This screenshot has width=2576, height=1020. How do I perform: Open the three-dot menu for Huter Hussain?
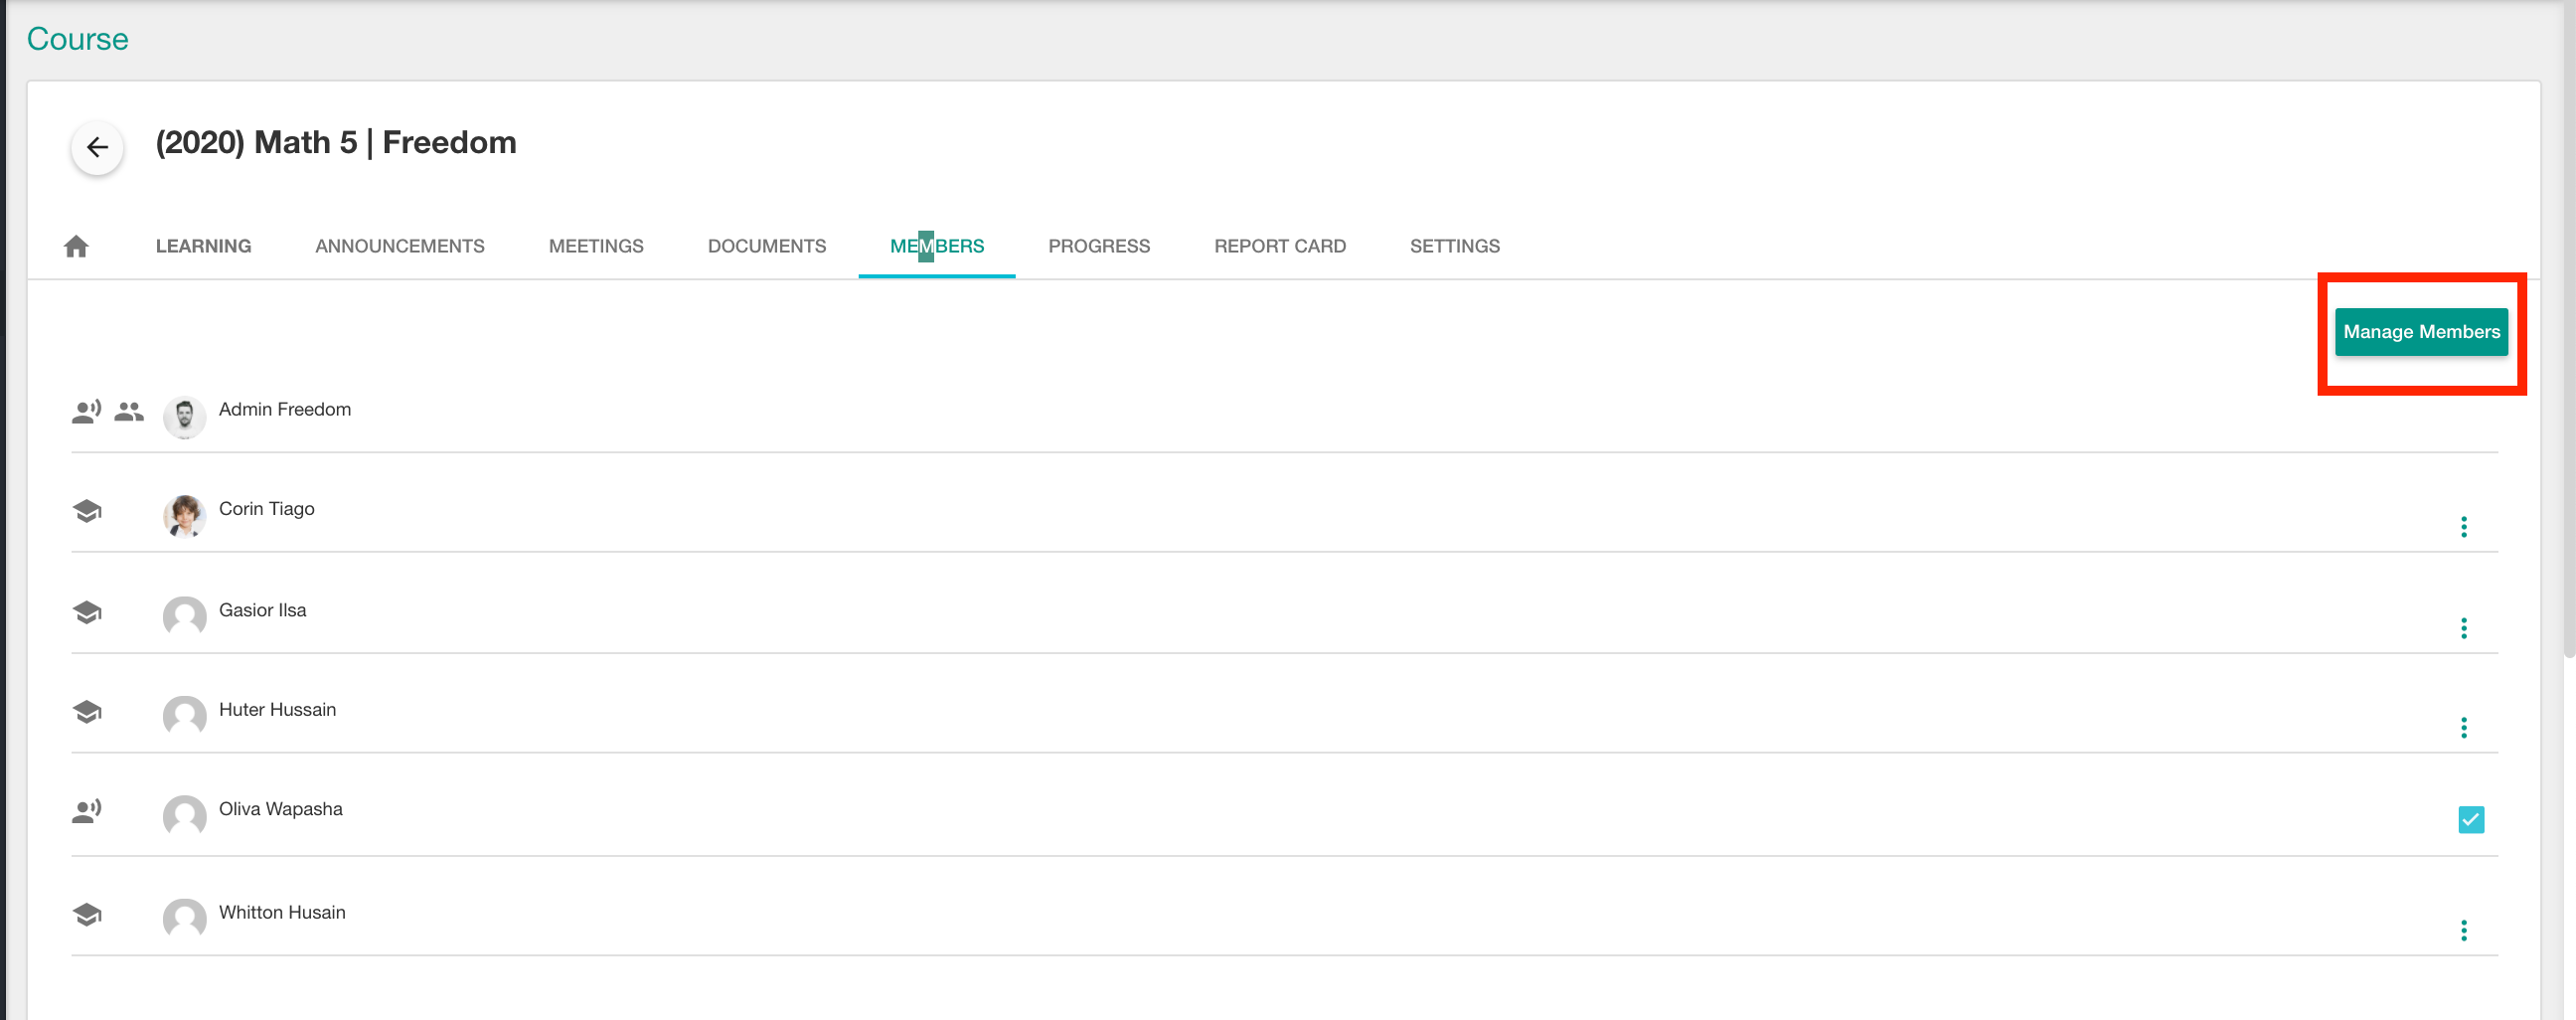[x=2464, y=727]
